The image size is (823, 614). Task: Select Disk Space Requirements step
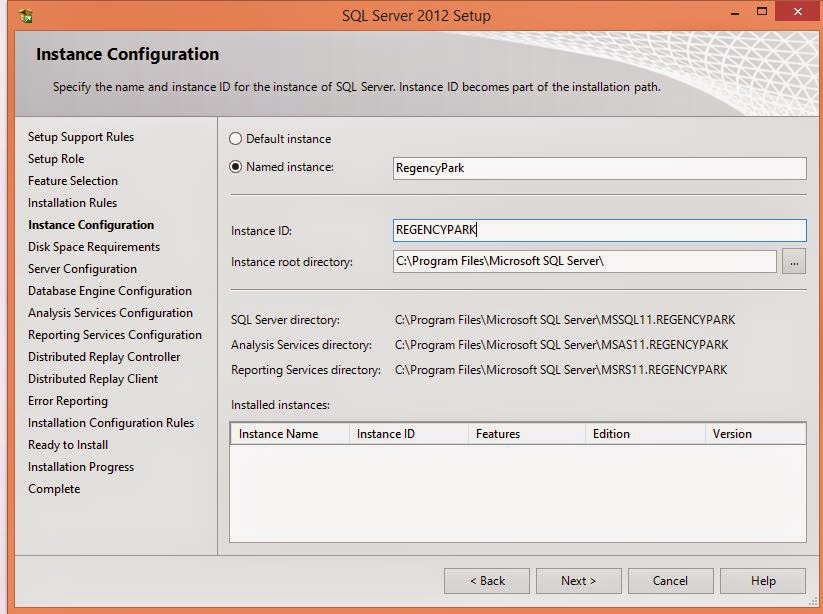click(x=94, y=247)
